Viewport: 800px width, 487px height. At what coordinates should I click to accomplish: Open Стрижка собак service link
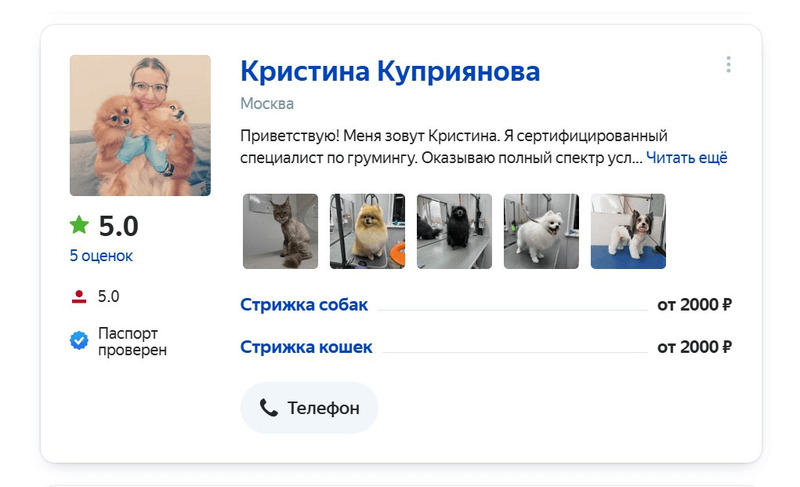(x=304, y=304)
